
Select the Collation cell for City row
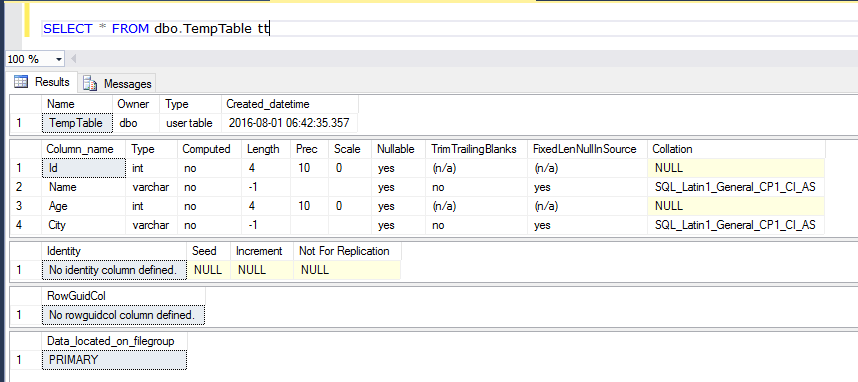tap(736, 225)
